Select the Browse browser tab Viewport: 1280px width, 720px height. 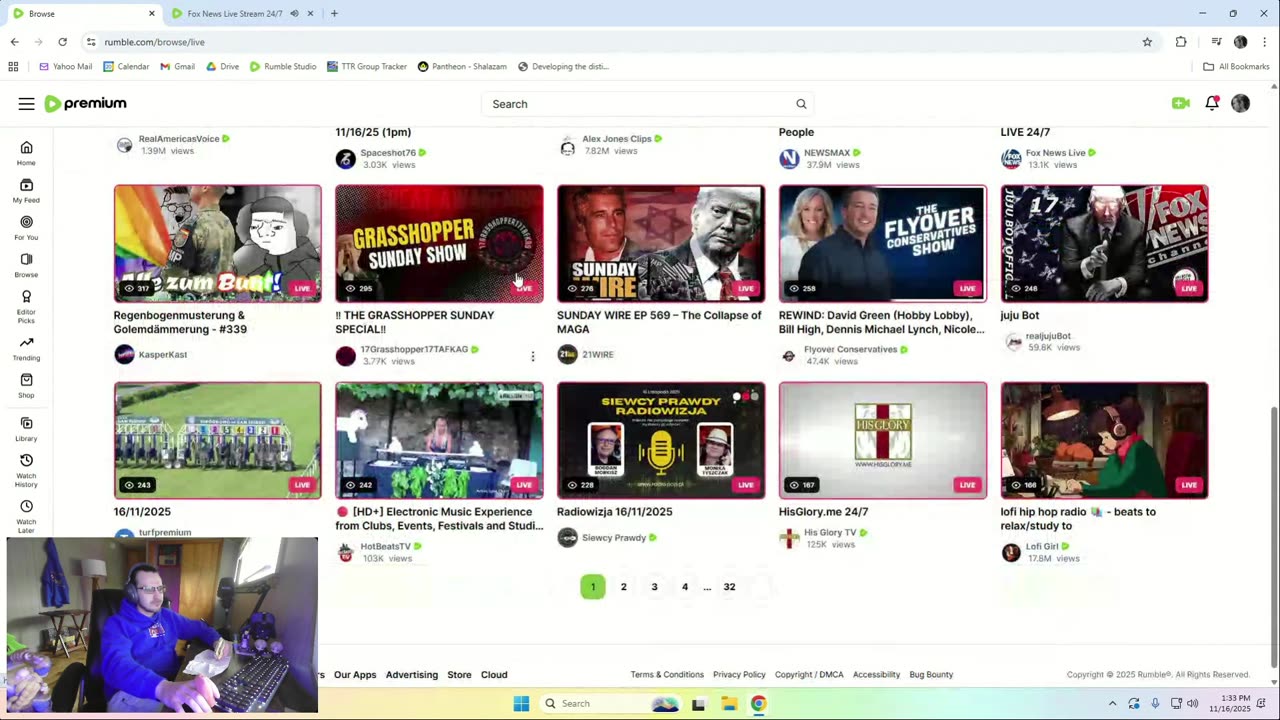[82, 14]
